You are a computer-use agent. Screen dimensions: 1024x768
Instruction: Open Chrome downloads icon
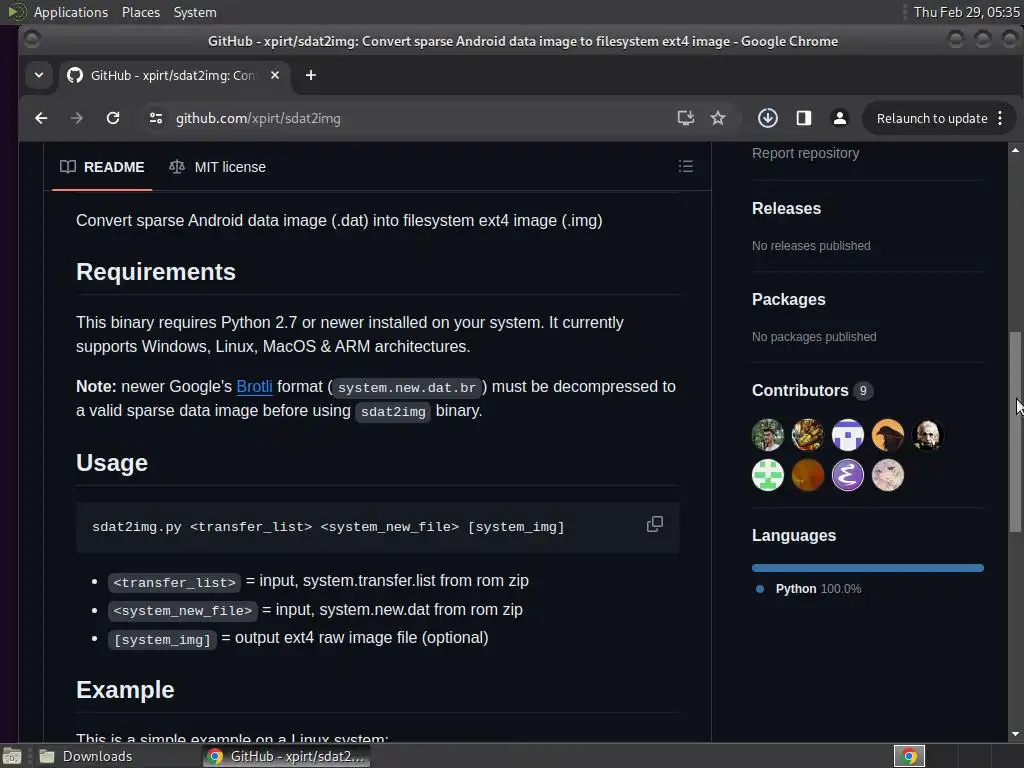tap(767, 118)
